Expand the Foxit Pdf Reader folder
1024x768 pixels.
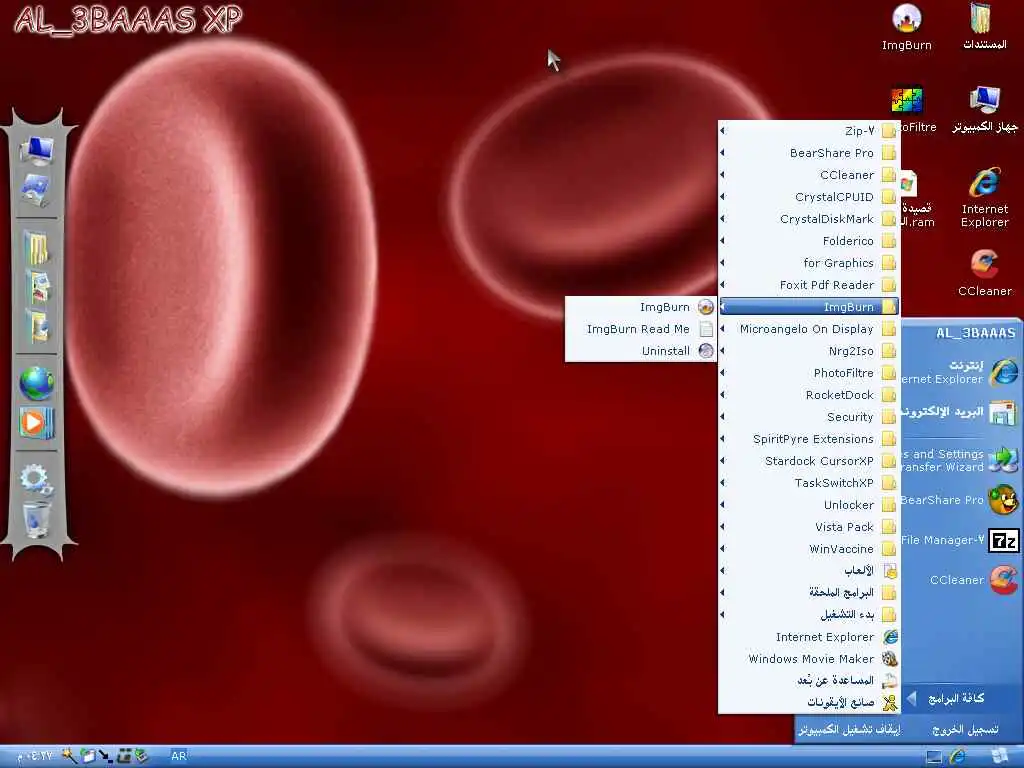coord(809,285)
